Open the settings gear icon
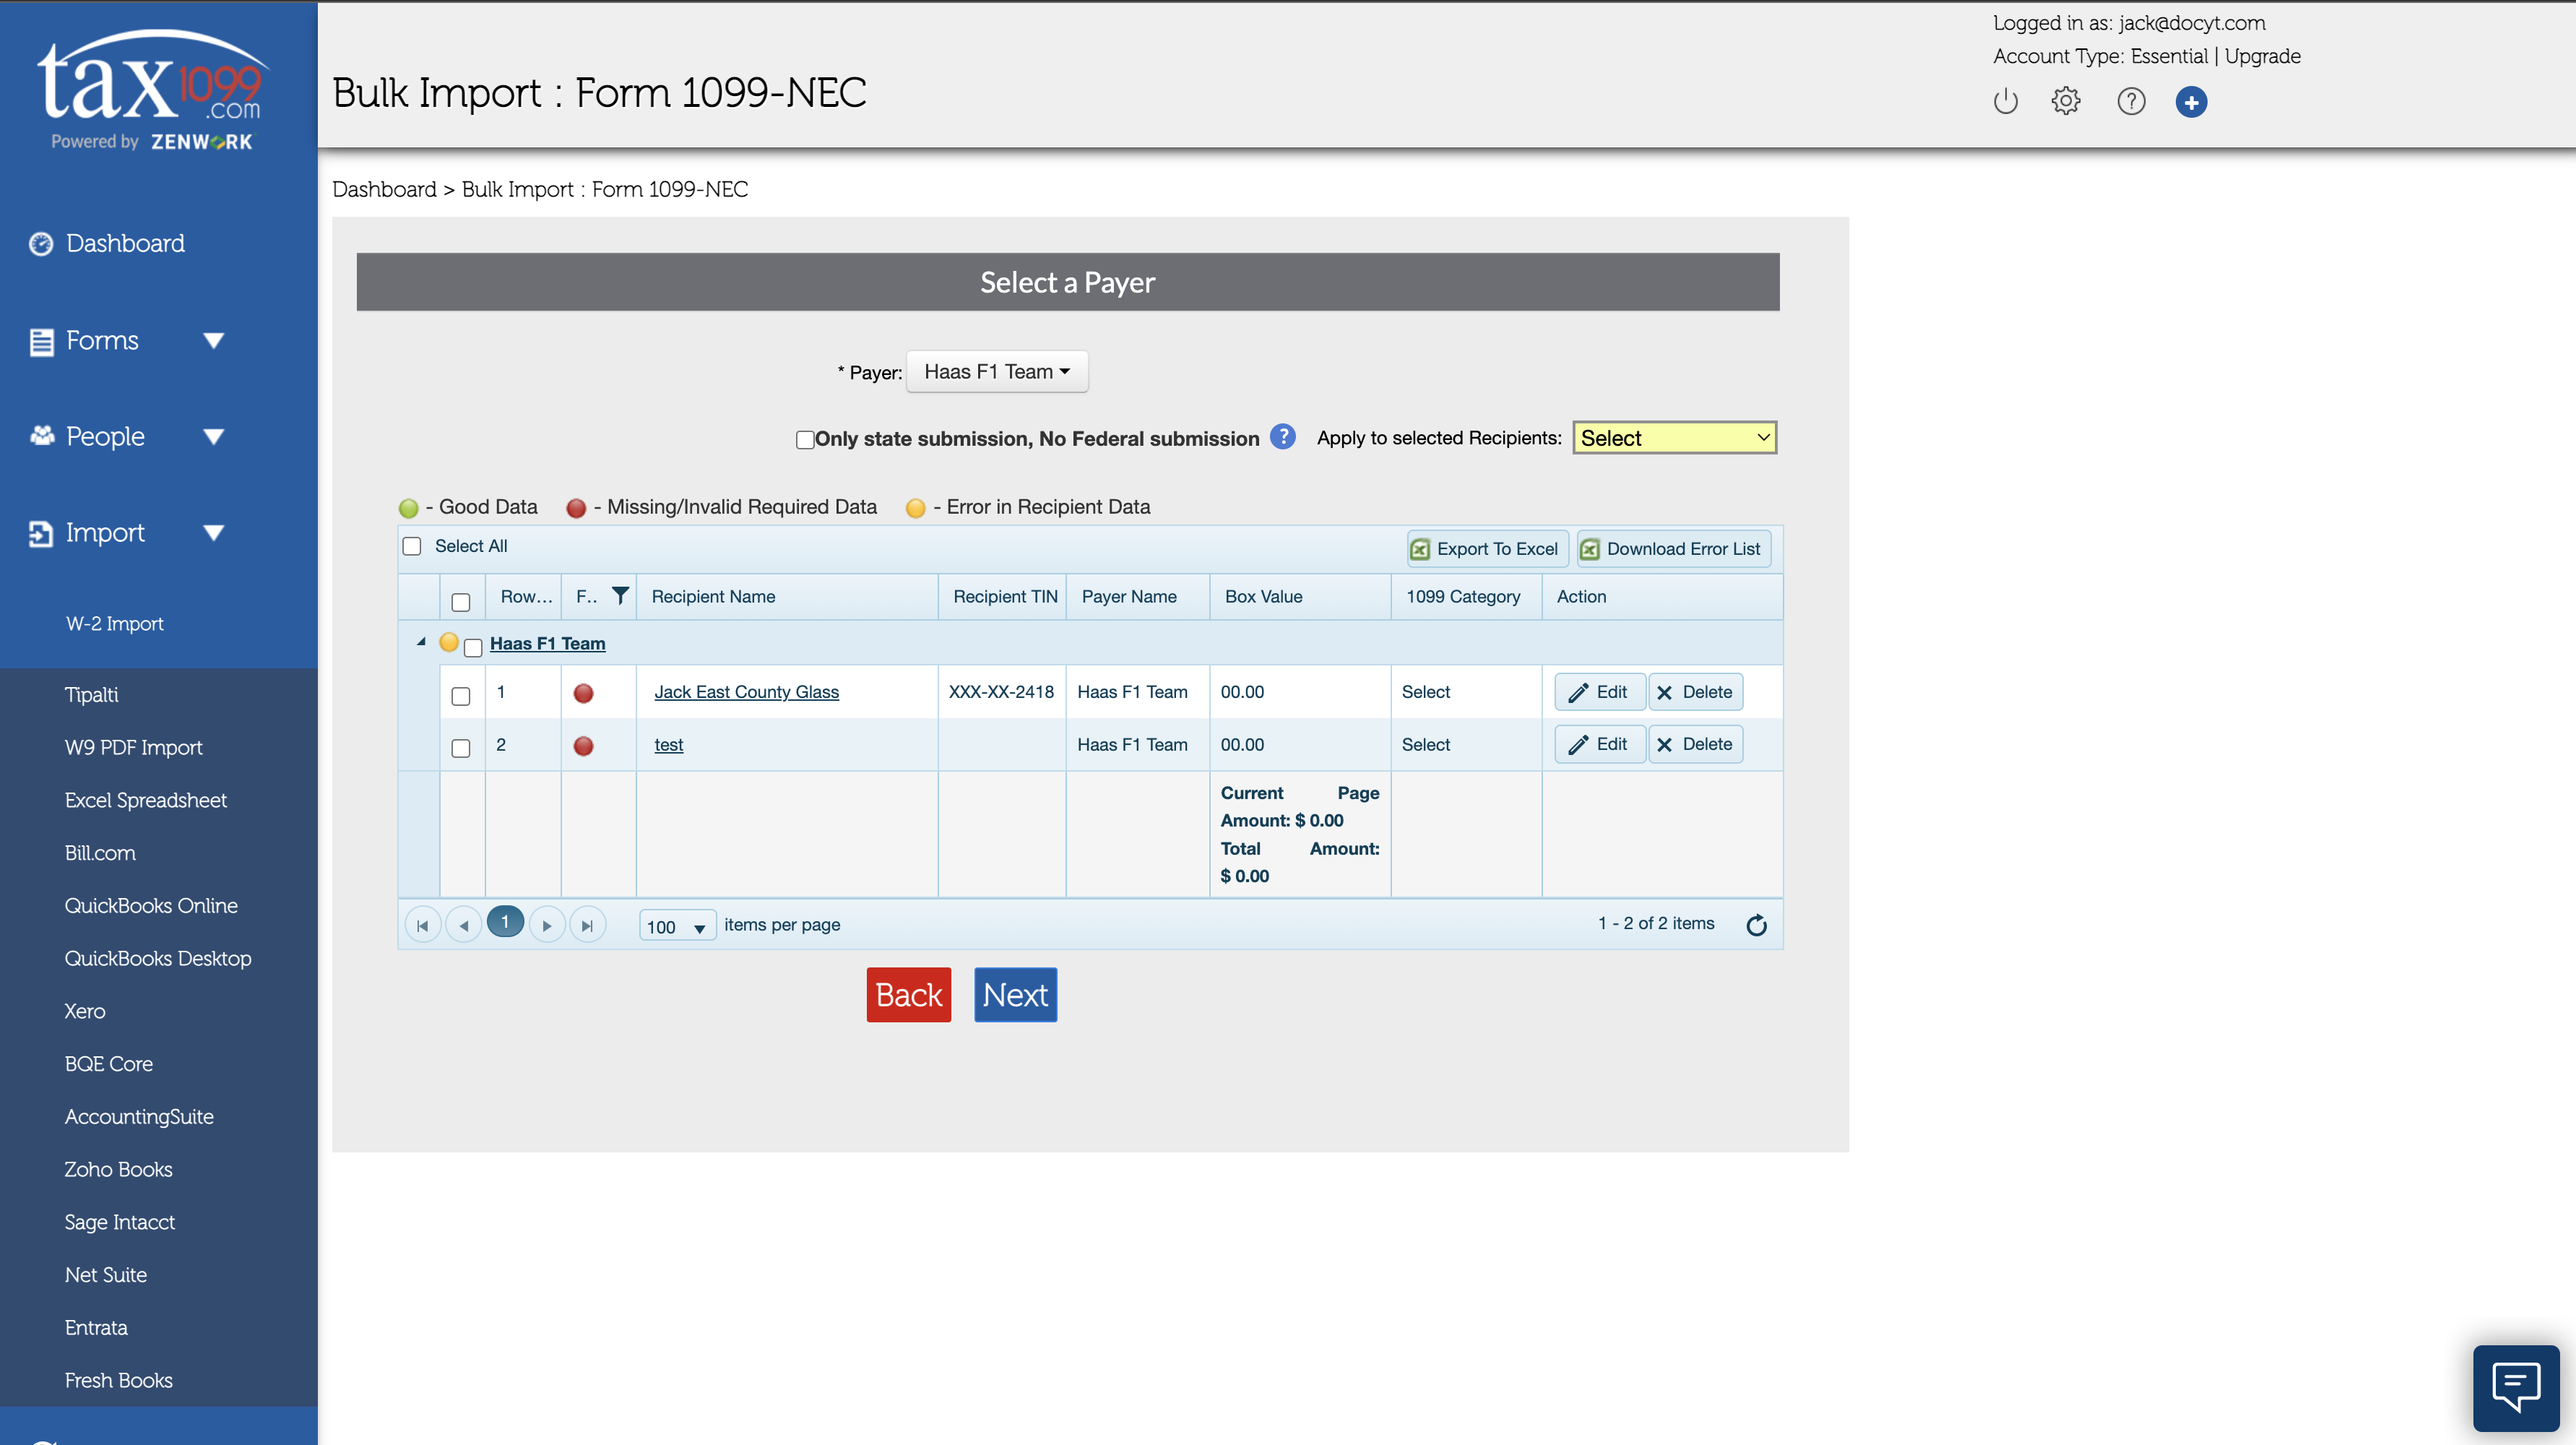Image resolution: width=2576 pixels, height=1445 pixels. coord(2065,101)
